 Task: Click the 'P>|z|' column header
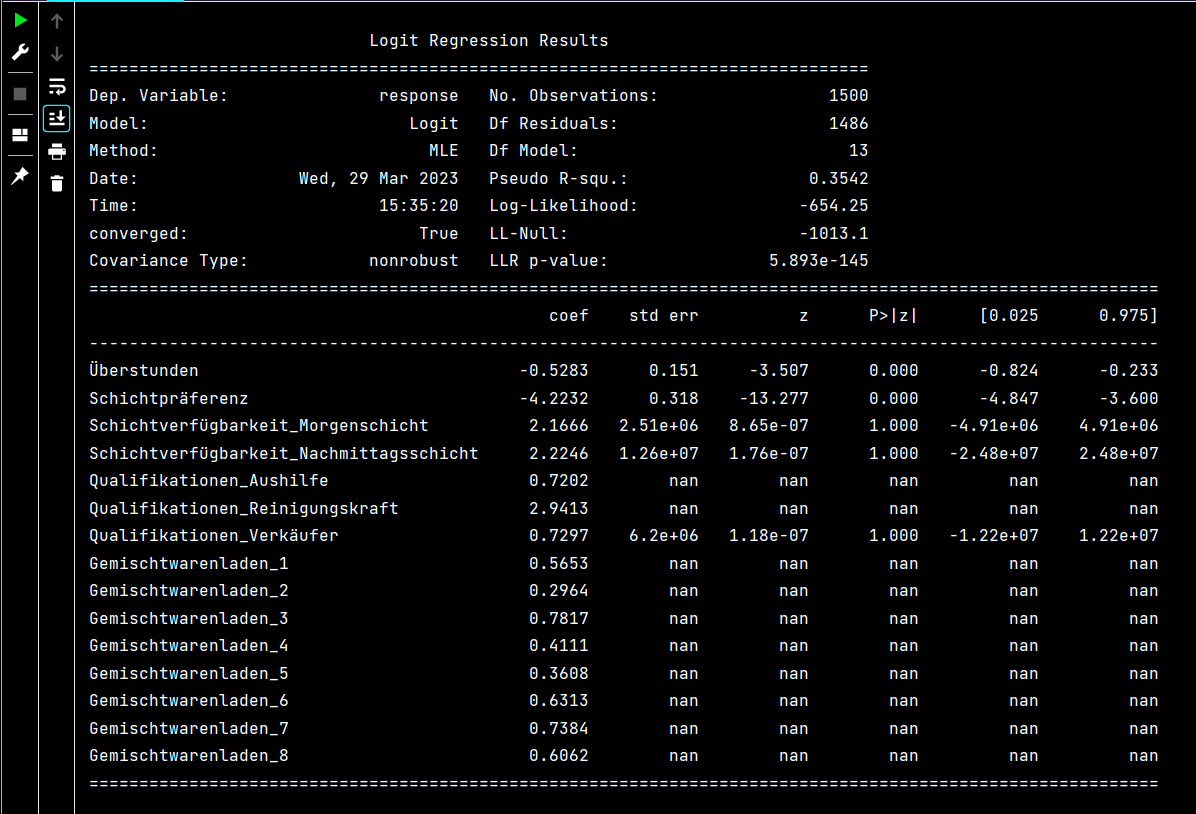[893, 316]
